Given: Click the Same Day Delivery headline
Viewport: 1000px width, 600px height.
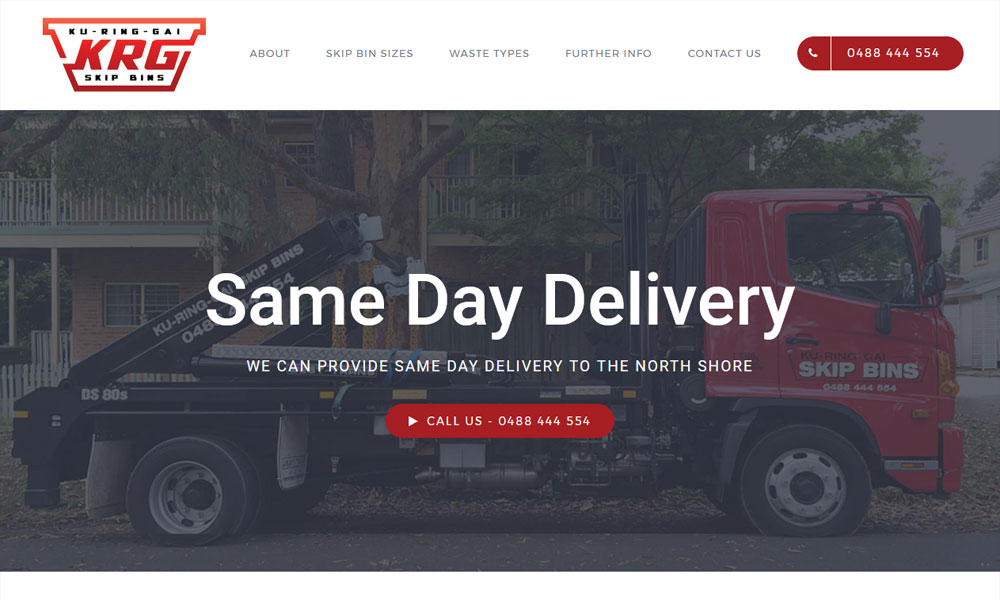Looking at the screenshot, I should 500,302.
